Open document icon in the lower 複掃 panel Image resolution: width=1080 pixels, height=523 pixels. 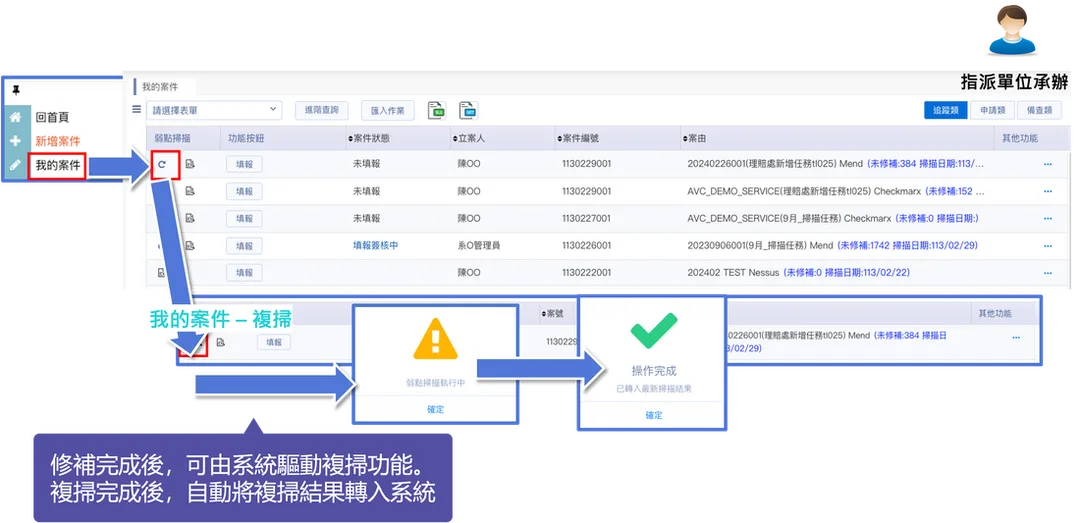coord(221,342)
